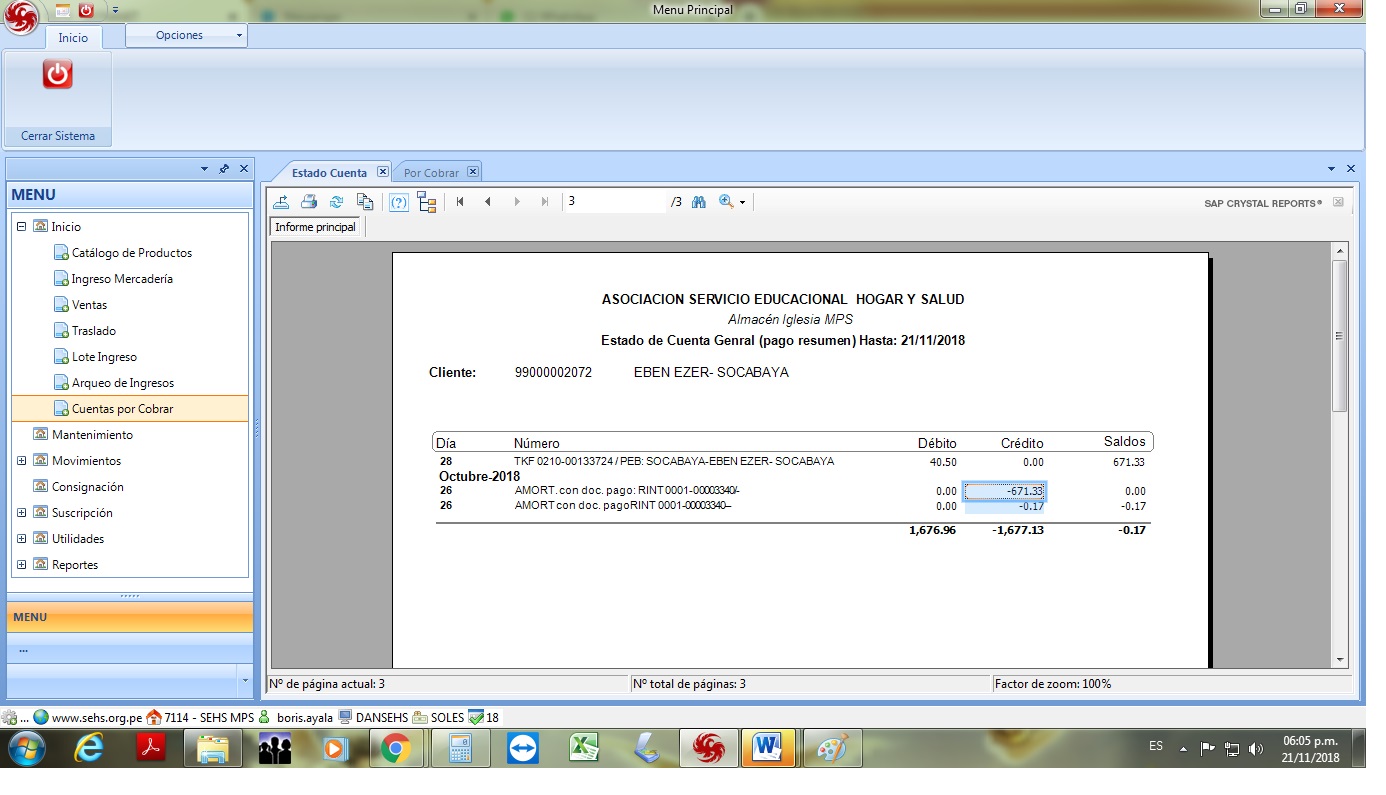Switch to the Por Cobrar tab
Viewport: 1386px width, 795px height.
coord(431,173)
